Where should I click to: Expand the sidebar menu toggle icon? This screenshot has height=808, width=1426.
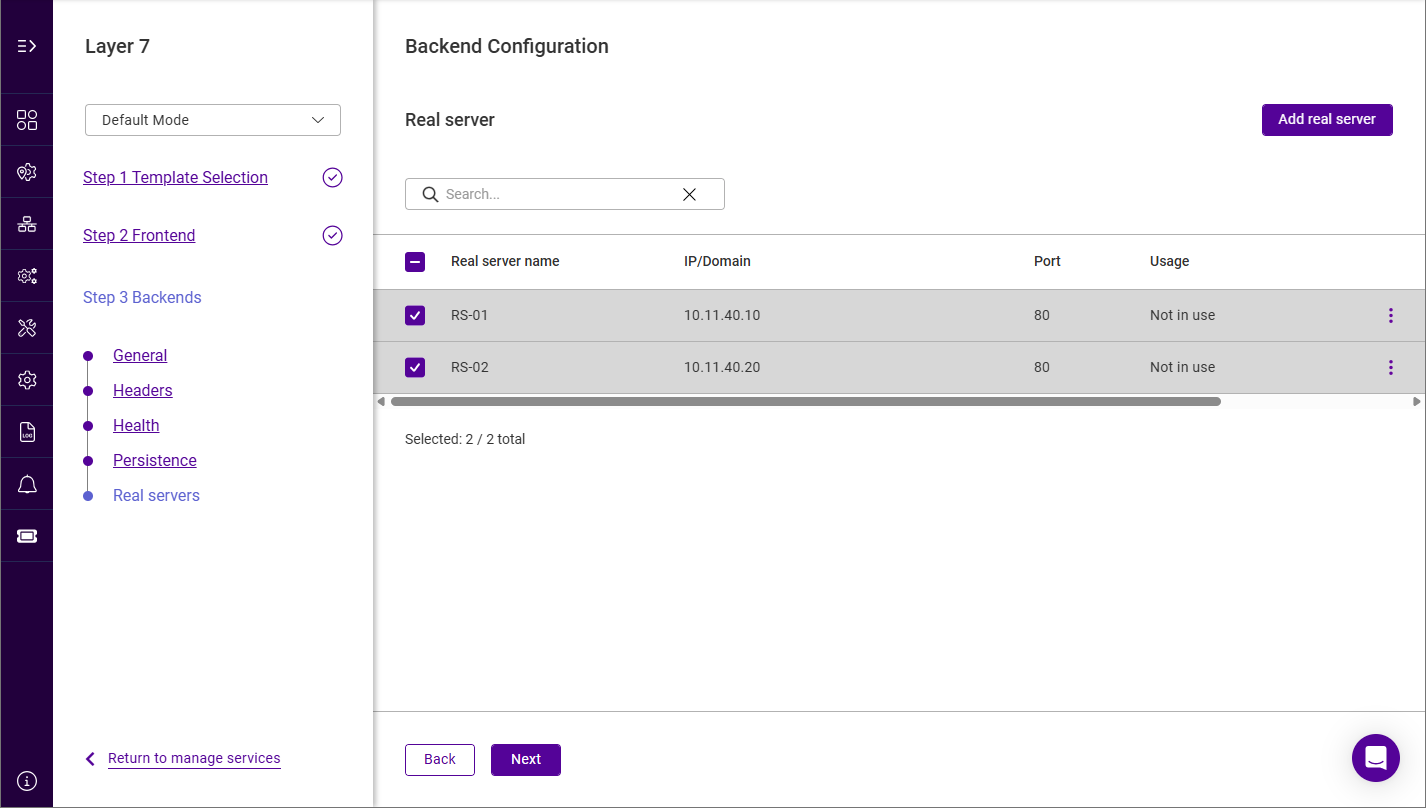coord(27,46)
